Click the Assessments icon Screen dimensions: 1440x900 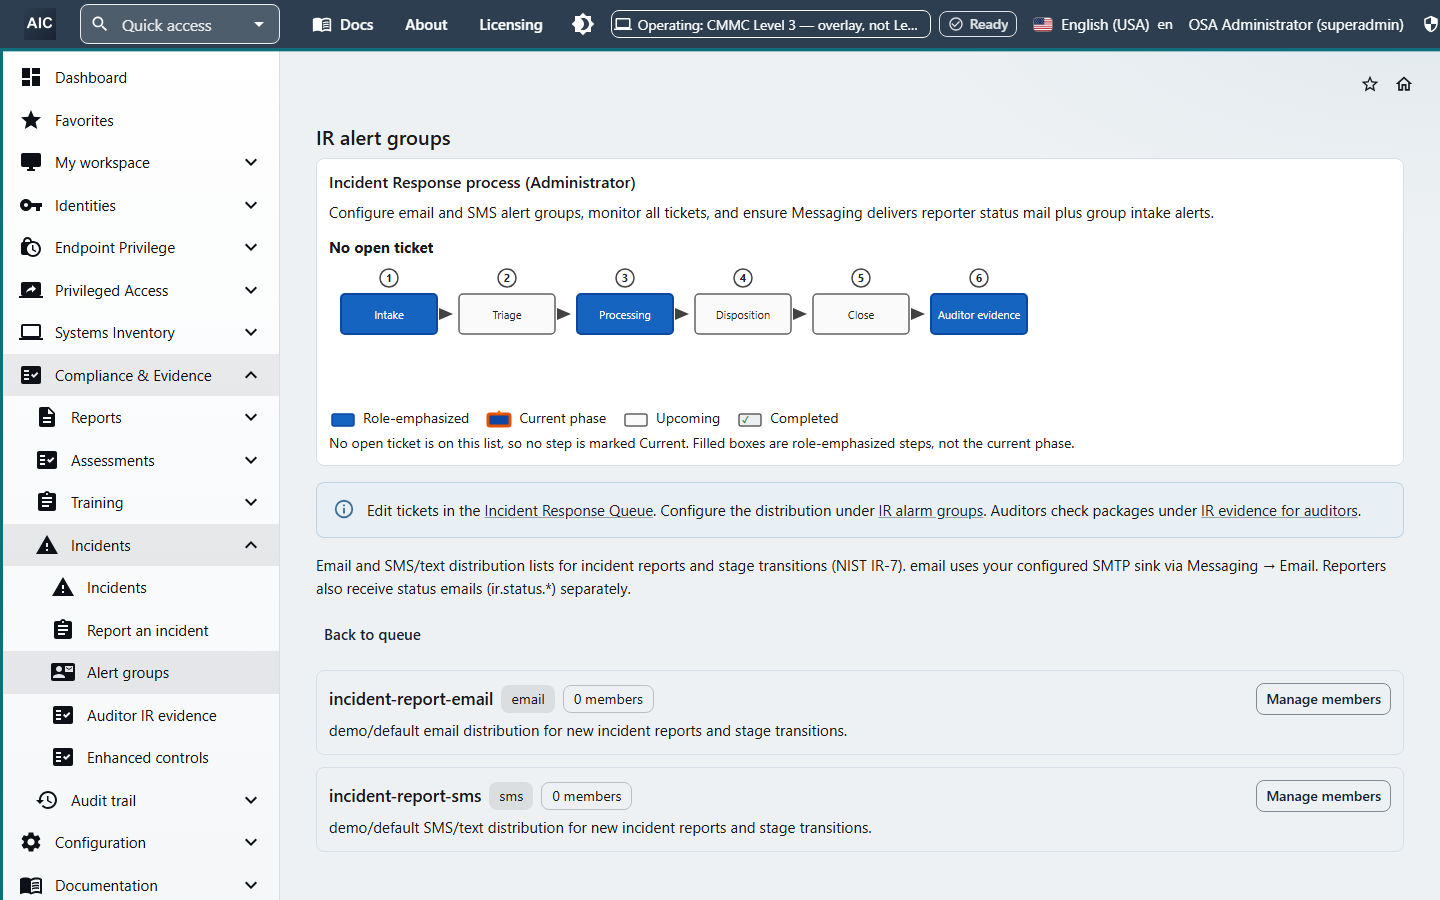coord(47,460)
